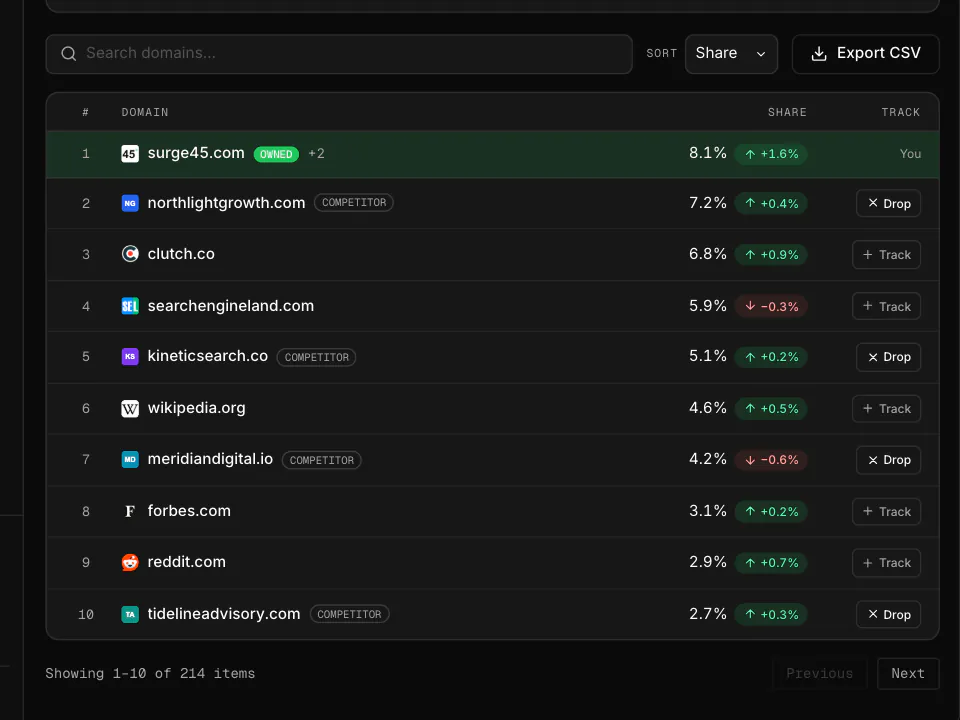Click the searchengineland.com SEL favicon
The image size is (960, 720).
click(x=130, y=306)
